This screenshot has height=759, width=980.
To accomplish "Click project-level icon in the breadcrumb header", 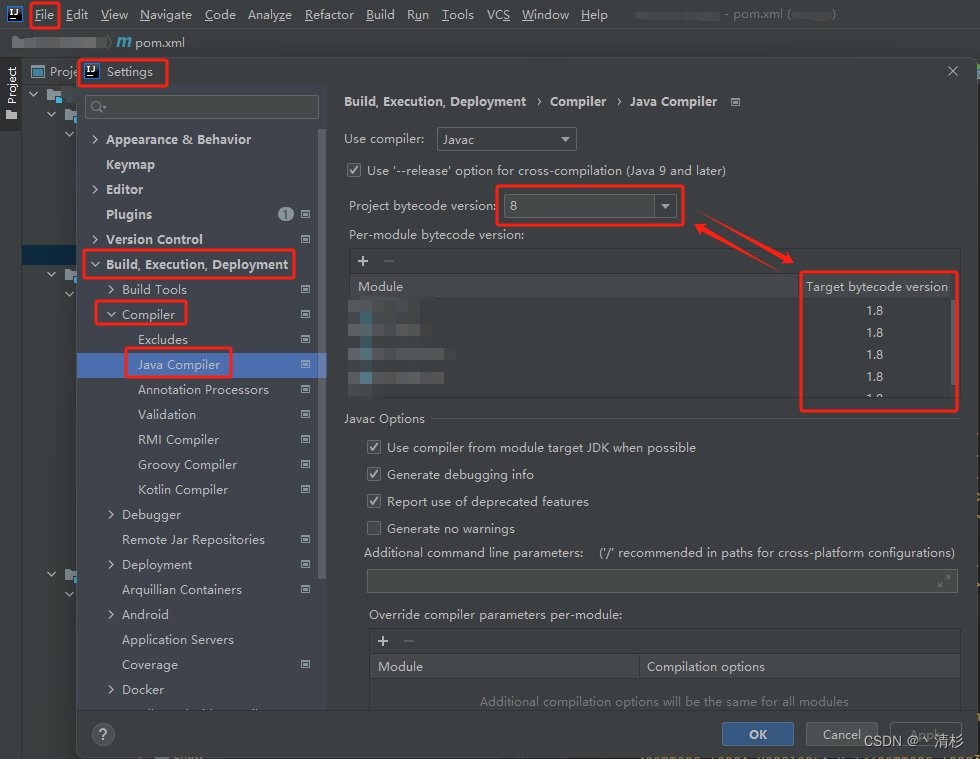I will coord(736,102).
